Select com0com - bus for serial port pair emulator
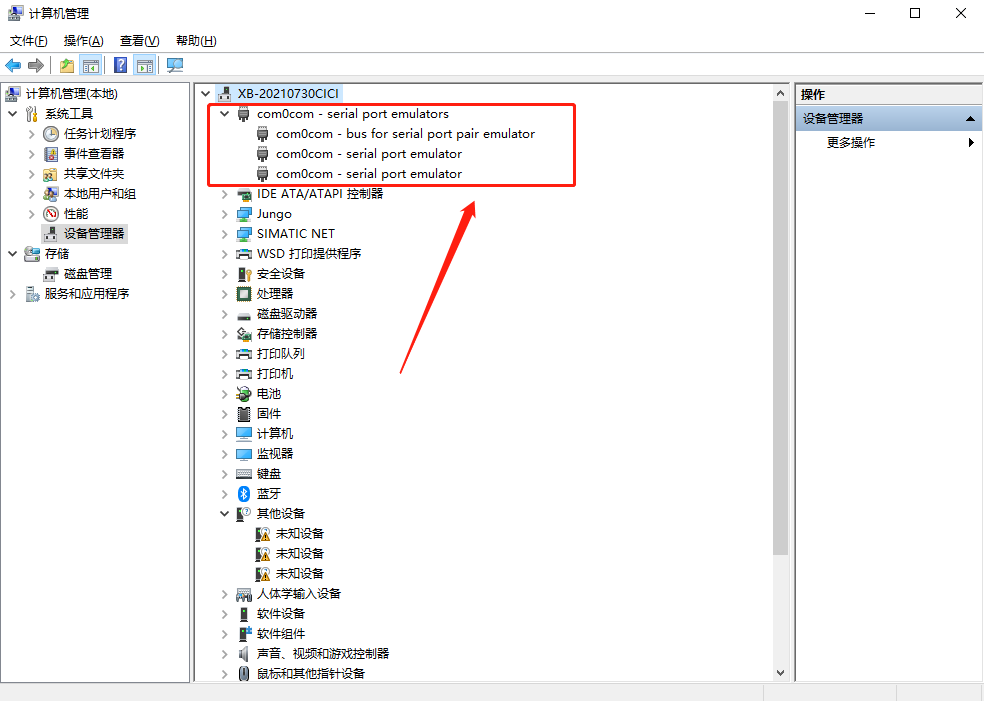 tap(405, 134)
